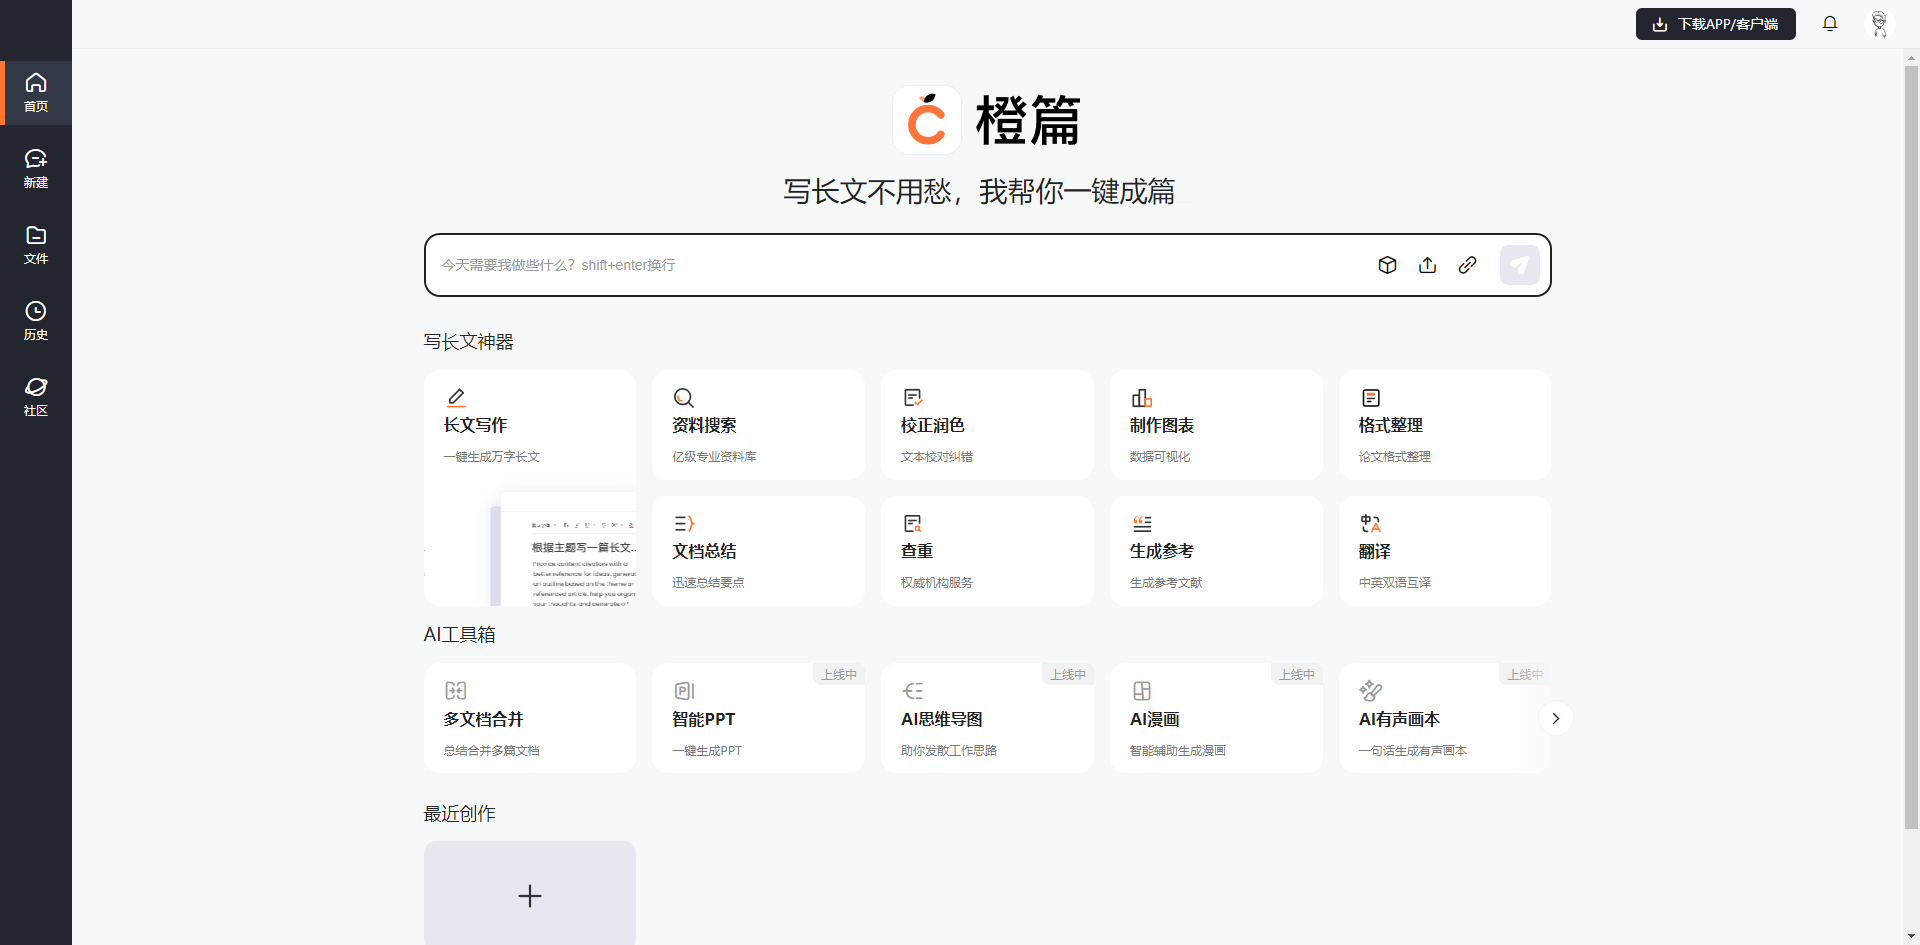Click the 一键生成PPT text

[x=707, y=751]
